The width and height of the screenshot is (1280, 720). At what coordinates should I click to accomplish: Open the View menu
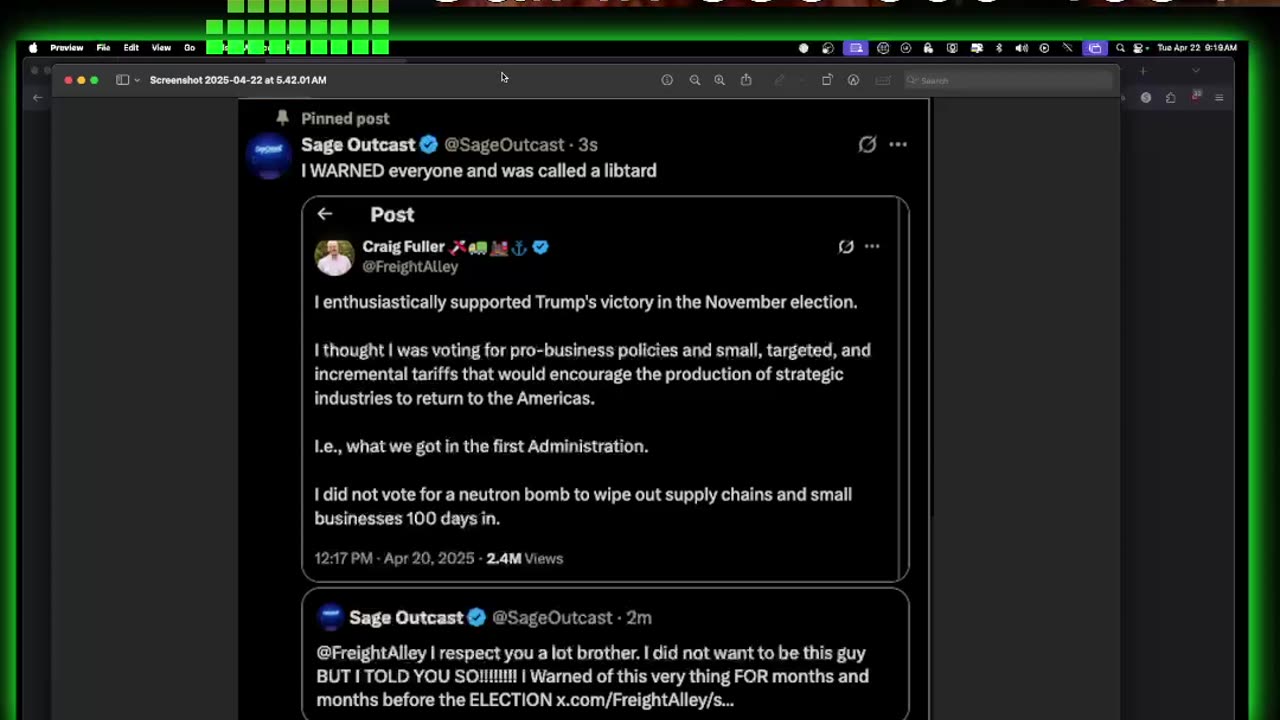(161, 48)
